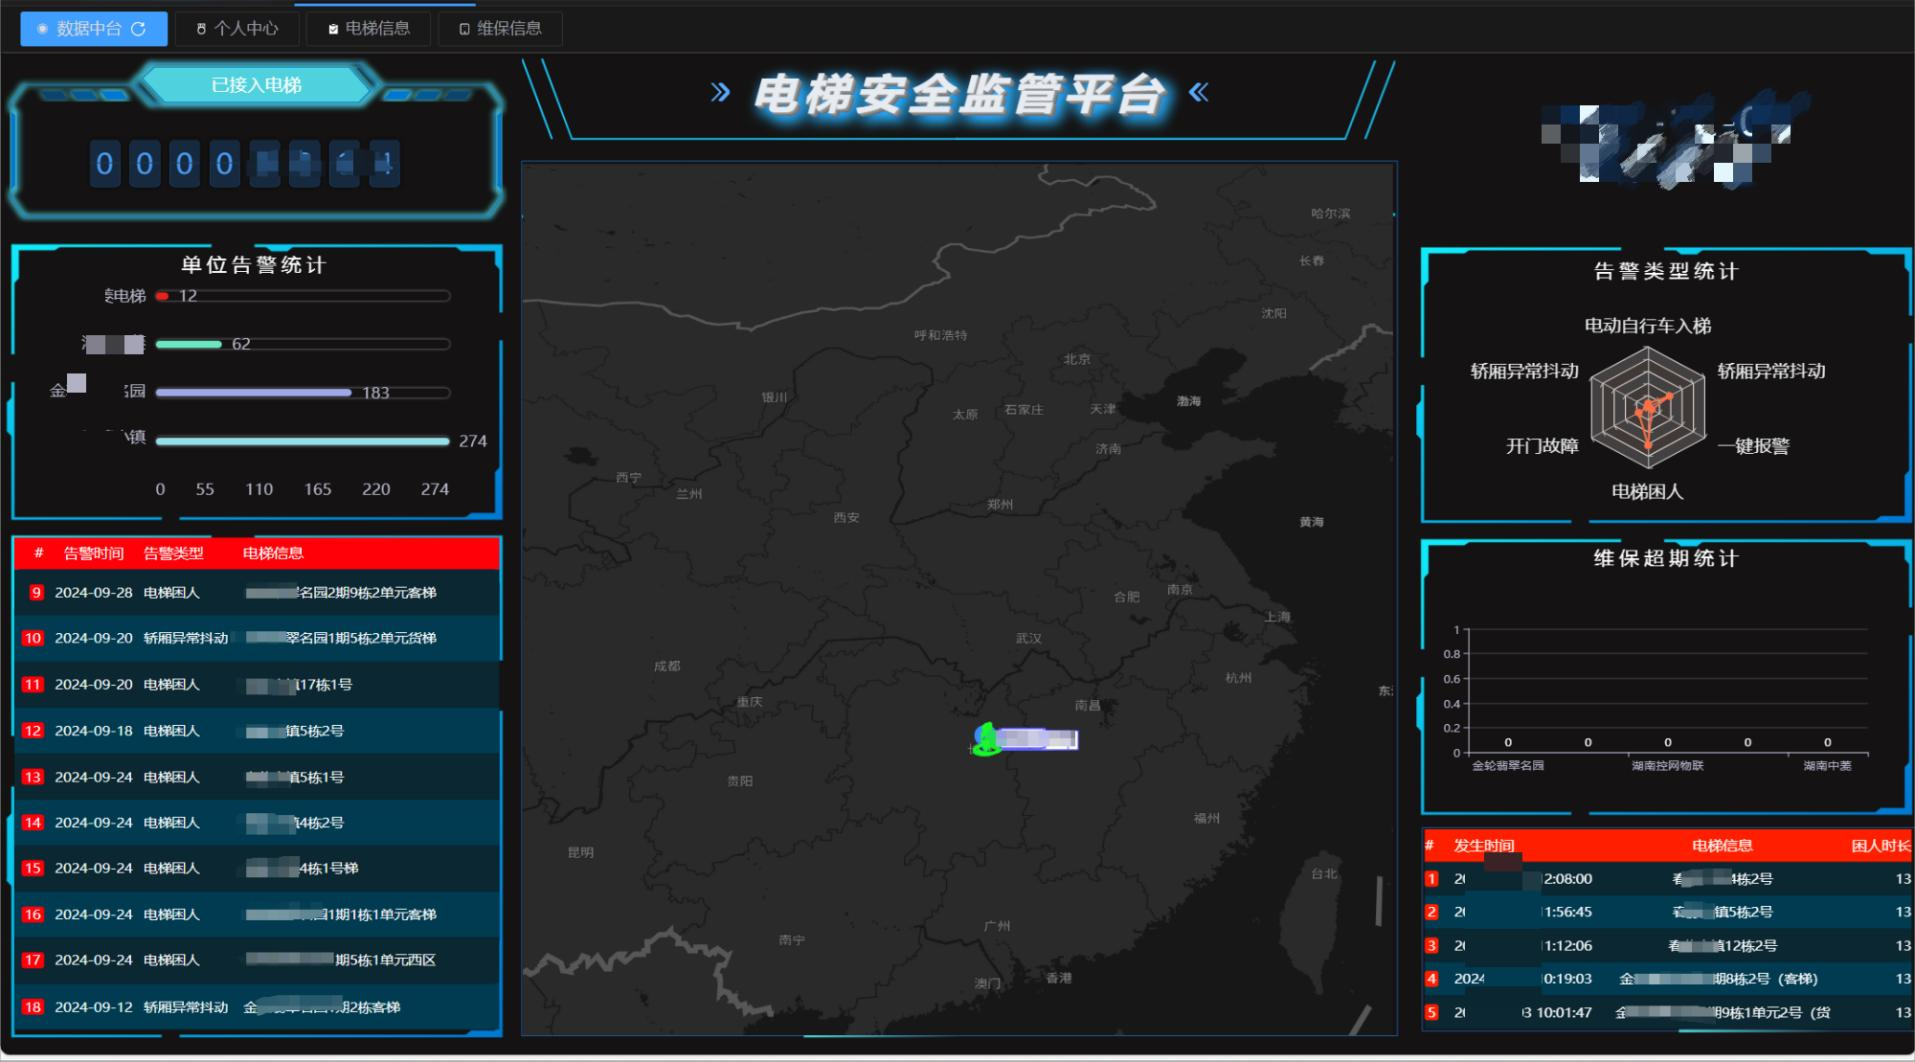
Task: Click the device icon beside 维保信息
Action: coord(464,29)
